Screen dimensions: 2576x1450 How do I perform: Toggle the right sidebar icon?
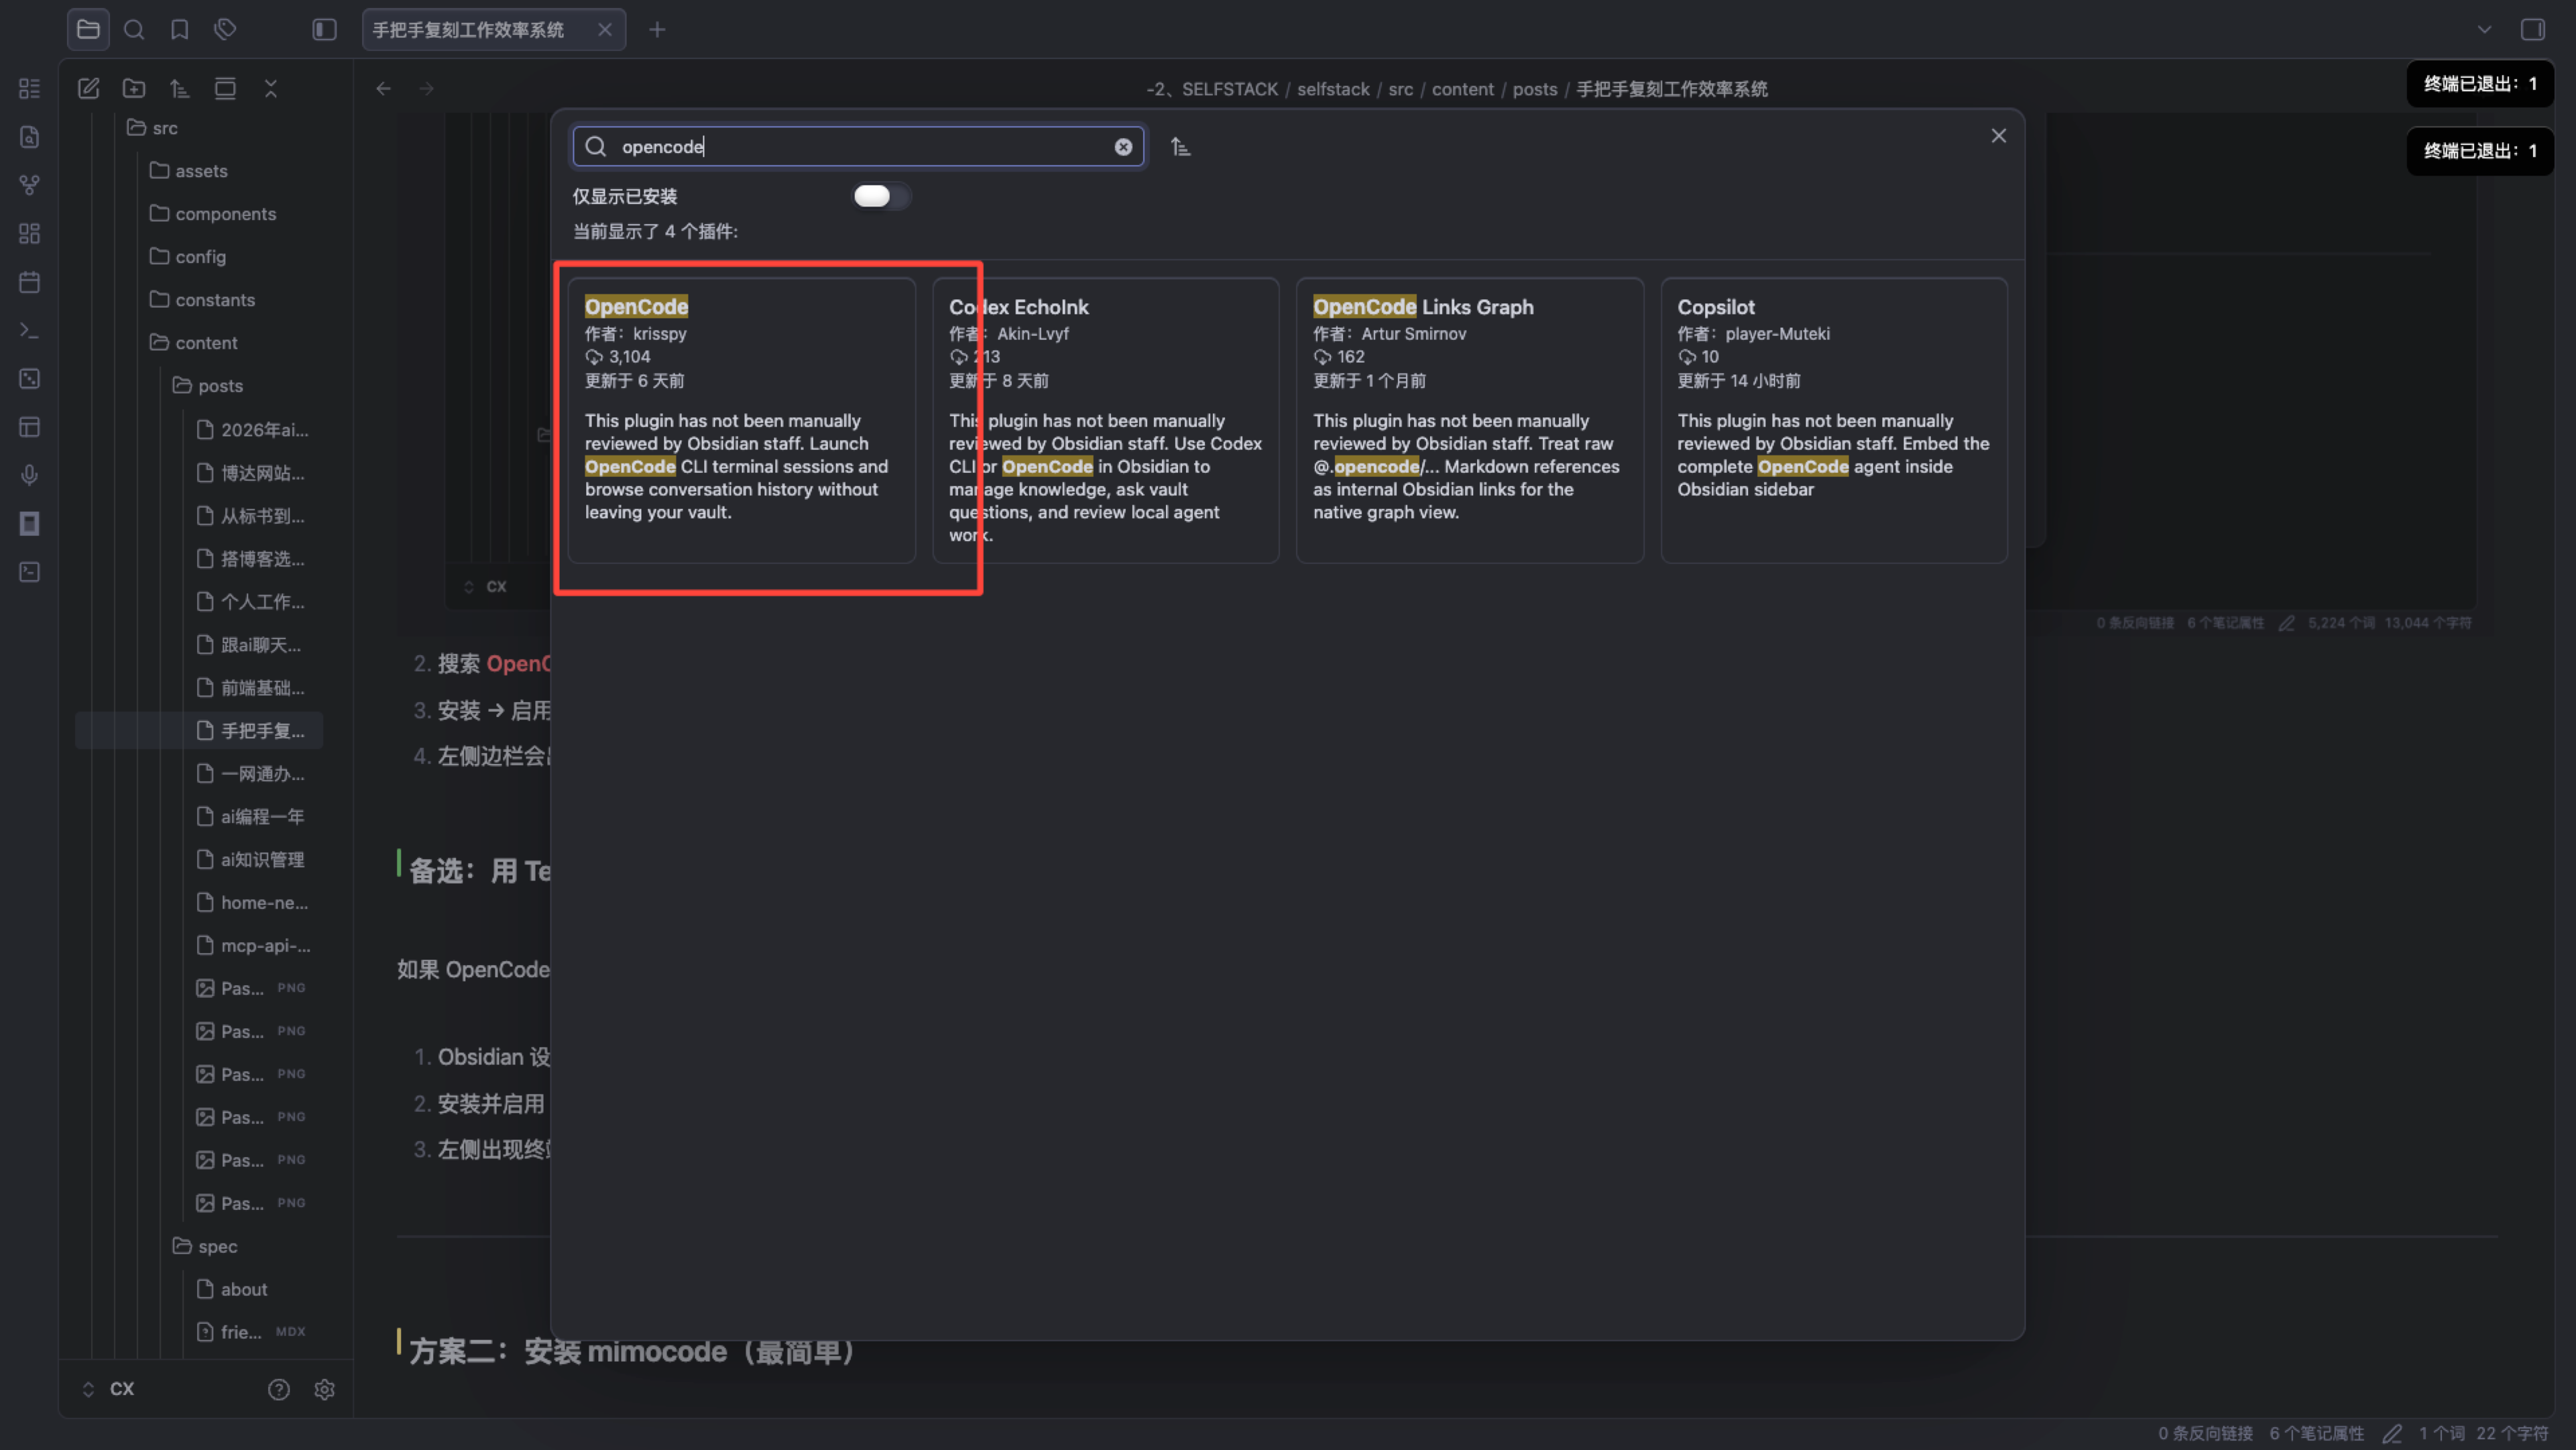(x=2532, y=29)
